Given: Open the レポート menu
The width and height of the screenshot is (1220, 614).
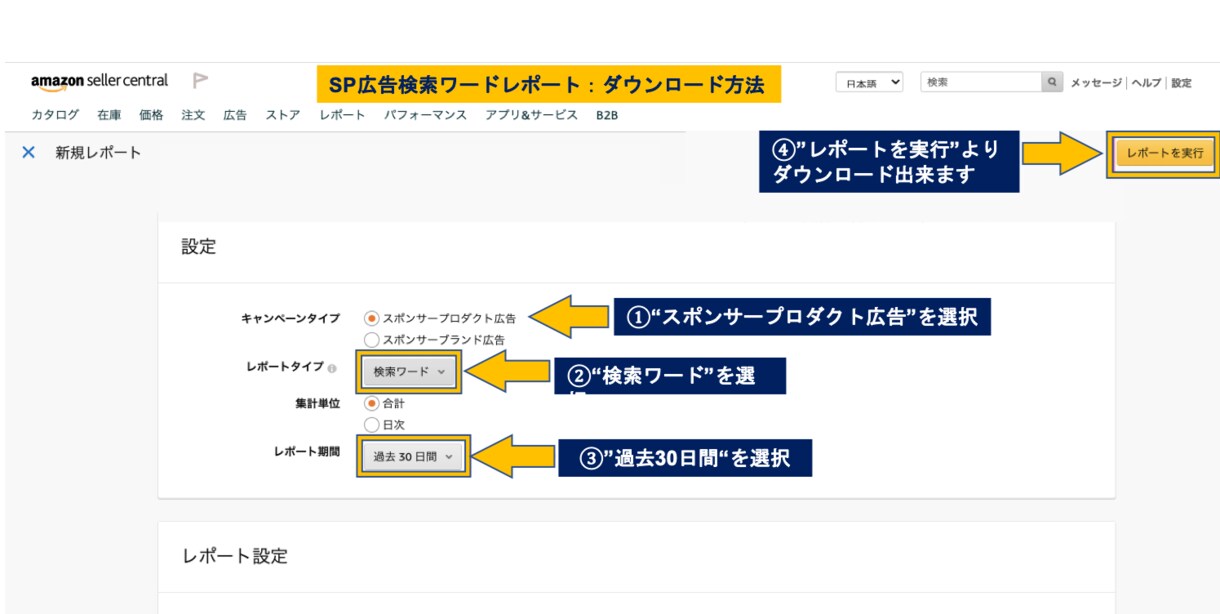Looking at the screenshot, I should [x=342, y=115].
